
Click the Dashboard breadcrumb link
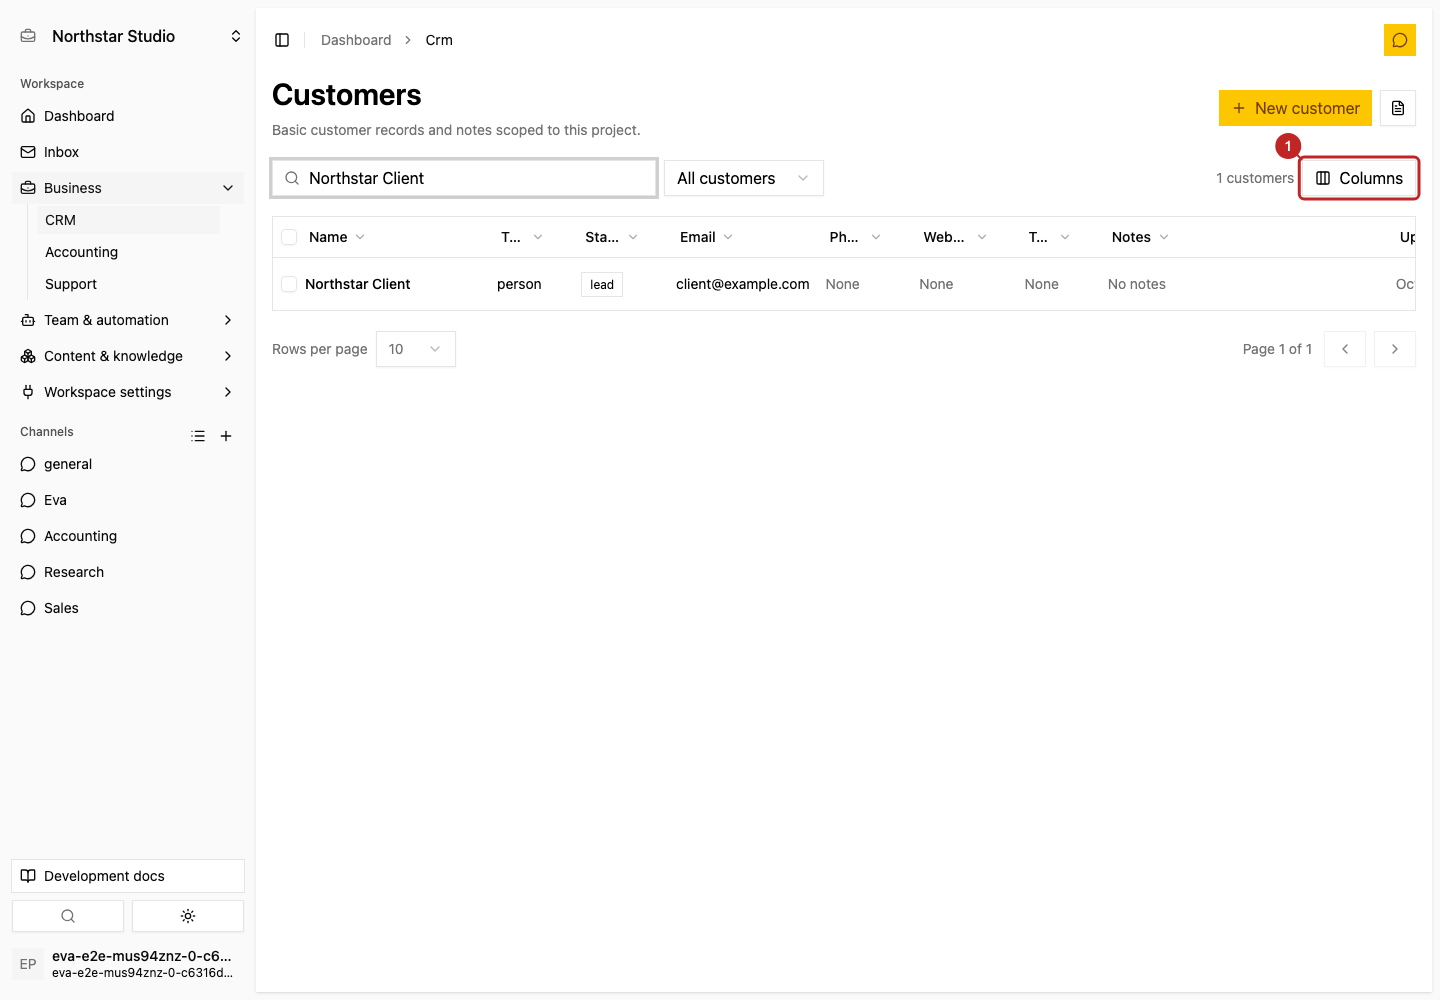coord(356,40)
